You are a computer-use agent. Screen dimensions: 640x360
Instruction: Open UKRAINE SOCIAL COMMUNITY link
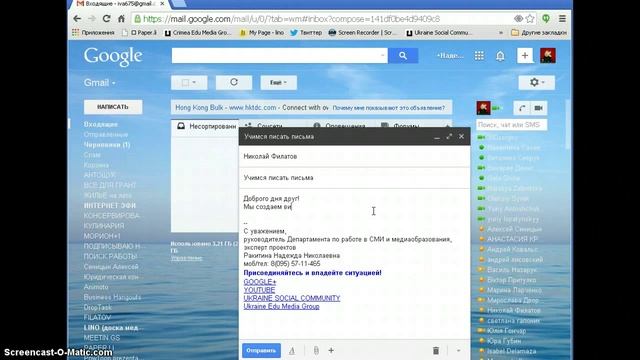click(x=292, y=298)
